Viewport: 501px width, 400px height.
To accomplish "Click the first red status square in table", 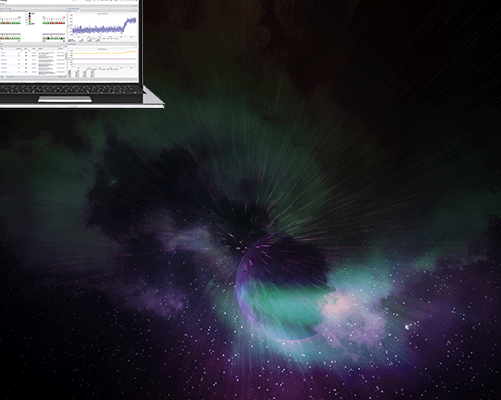I will pos(26,53).
